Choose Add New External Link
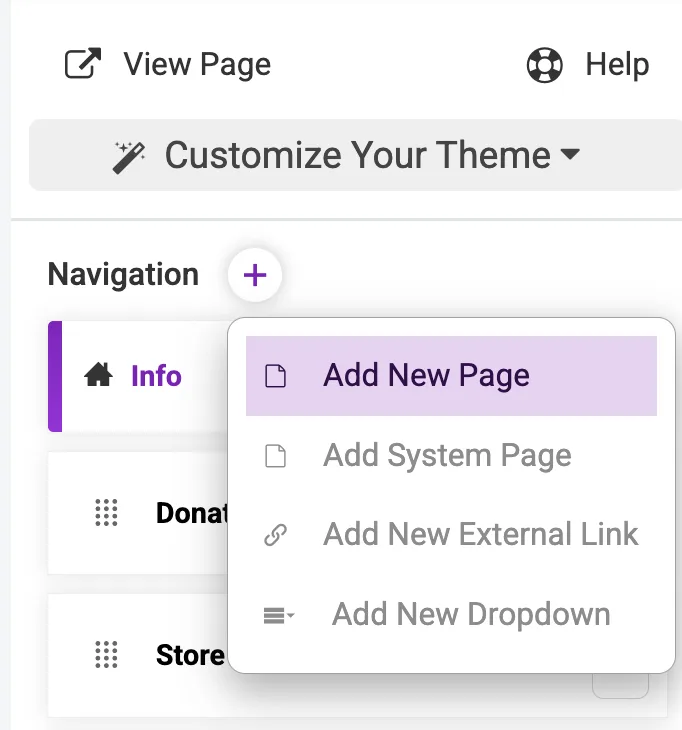The image size is (682, 730). click(x=480, y=534)
